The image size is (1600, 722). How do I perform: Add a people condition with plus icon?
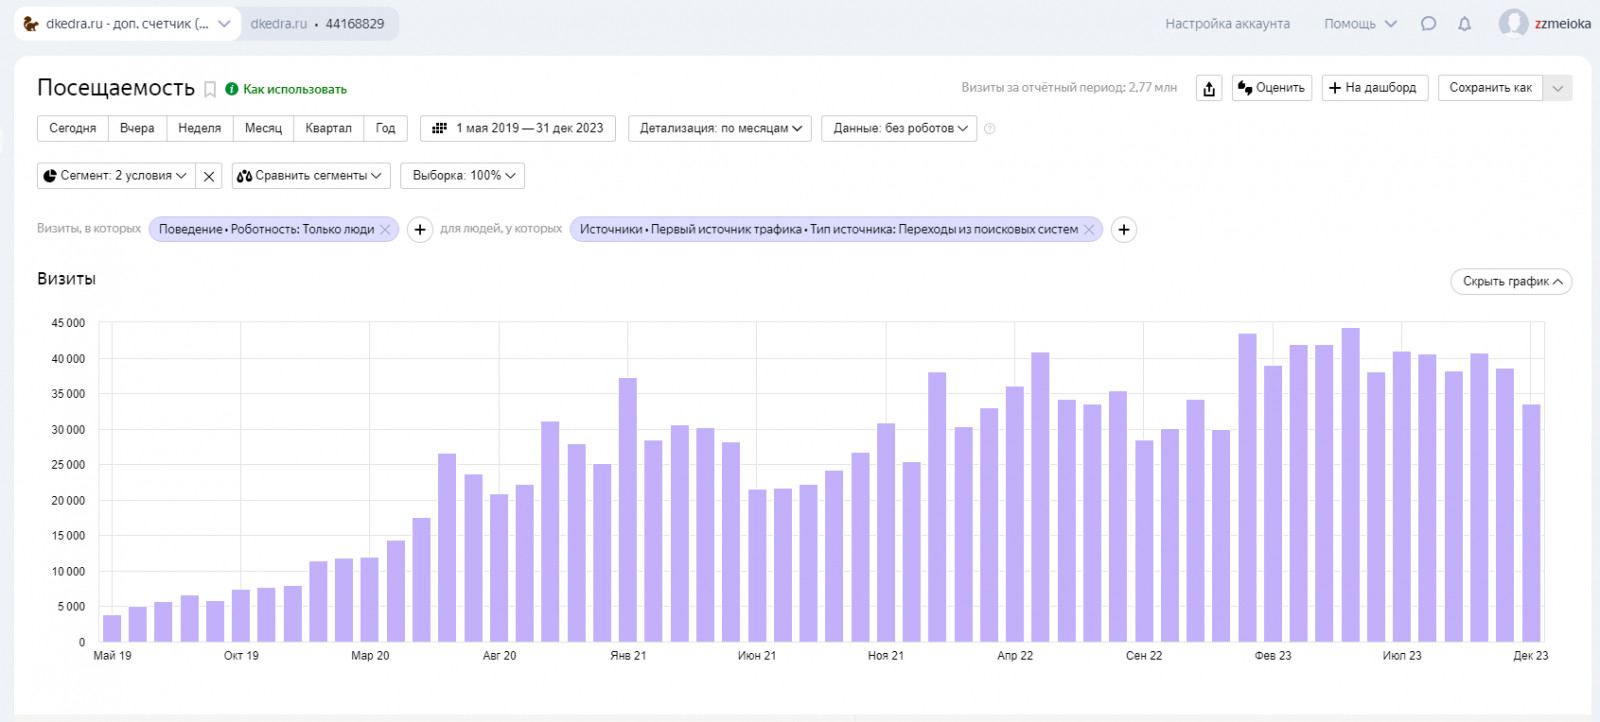(1124, 230)
